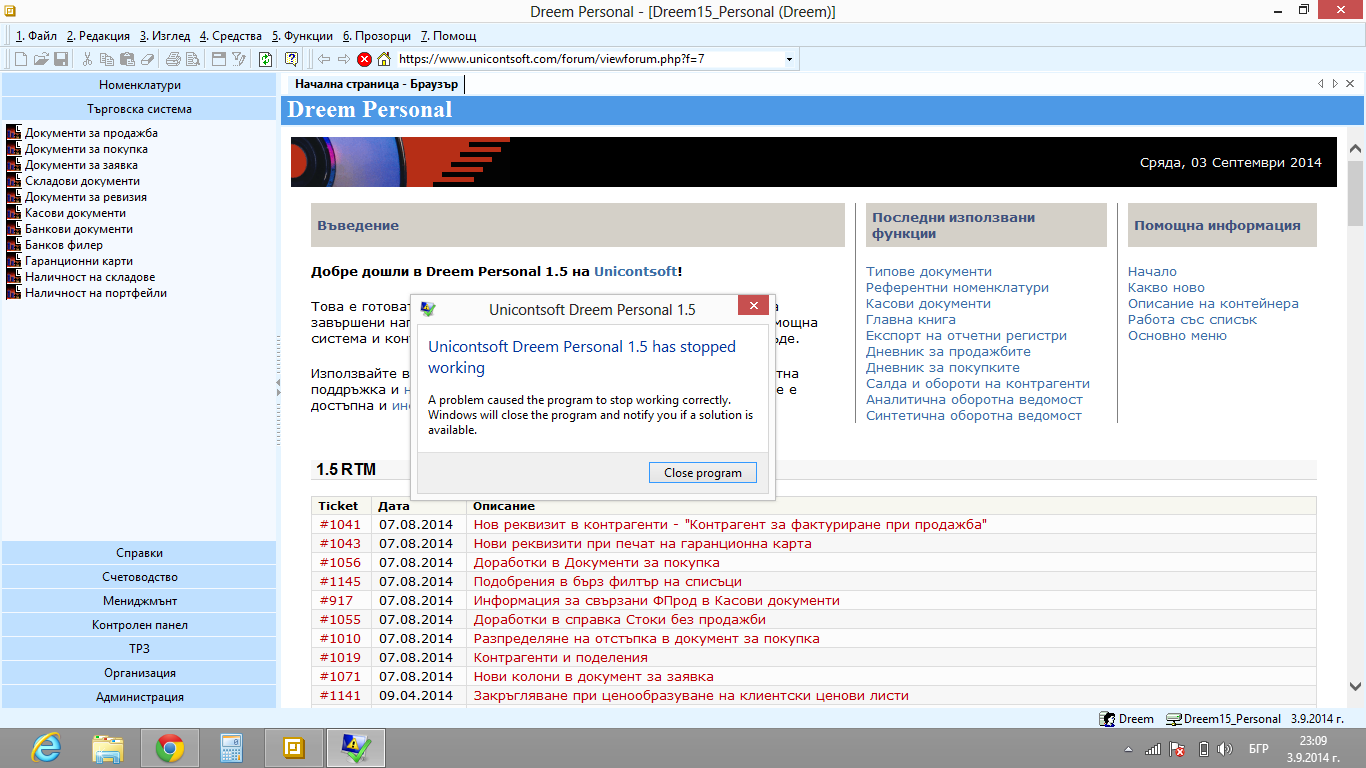
Task: Click the Home page house icon
Action: pyautogui.click(x=383, y=59)
